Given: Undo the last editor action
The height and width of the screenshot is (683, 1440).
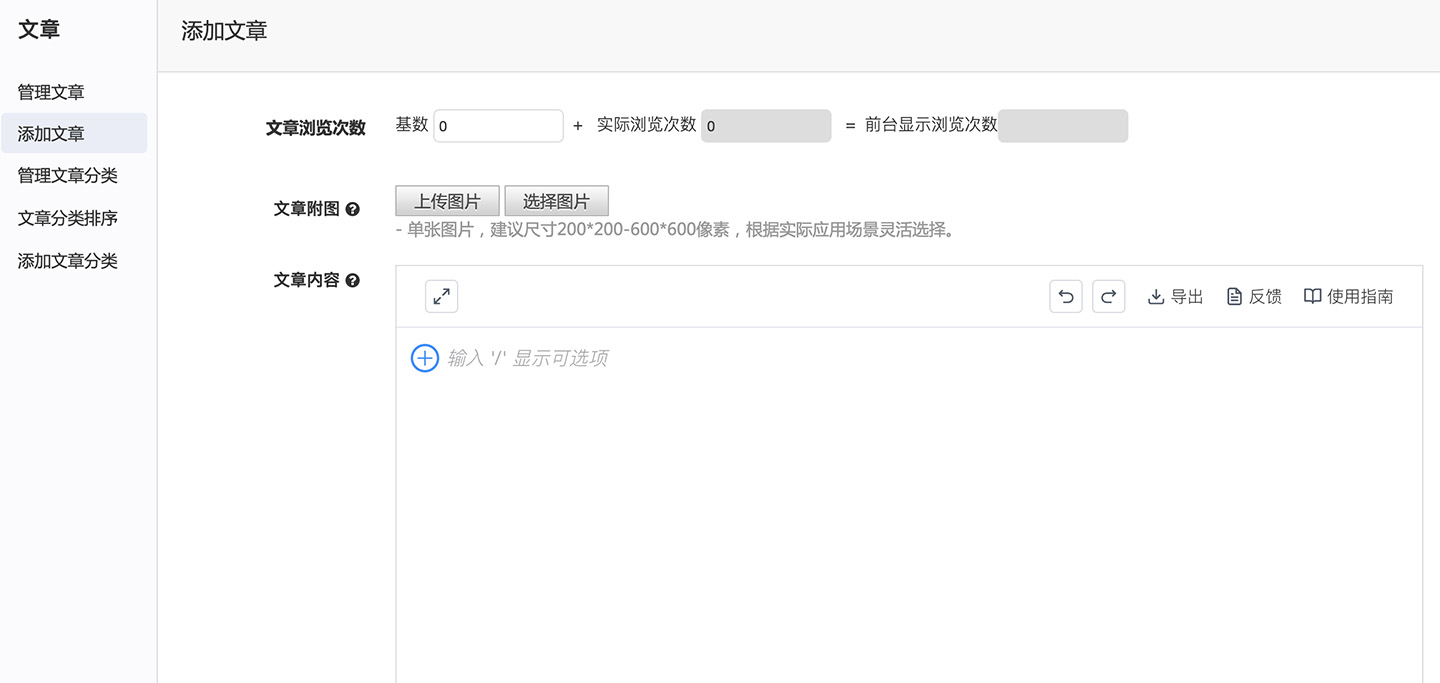Looking at the screenshot, I should 1066,296.
